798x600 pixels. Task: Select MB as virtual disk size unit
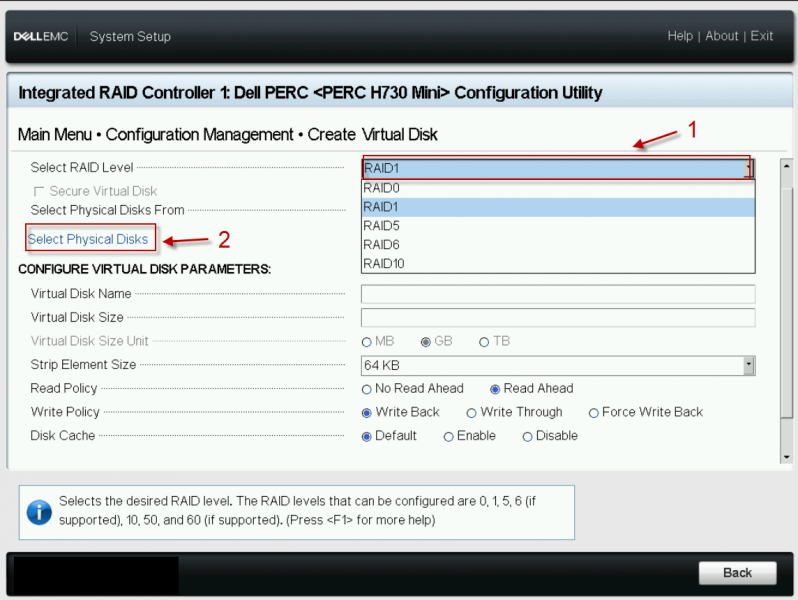tap(366, 342)
